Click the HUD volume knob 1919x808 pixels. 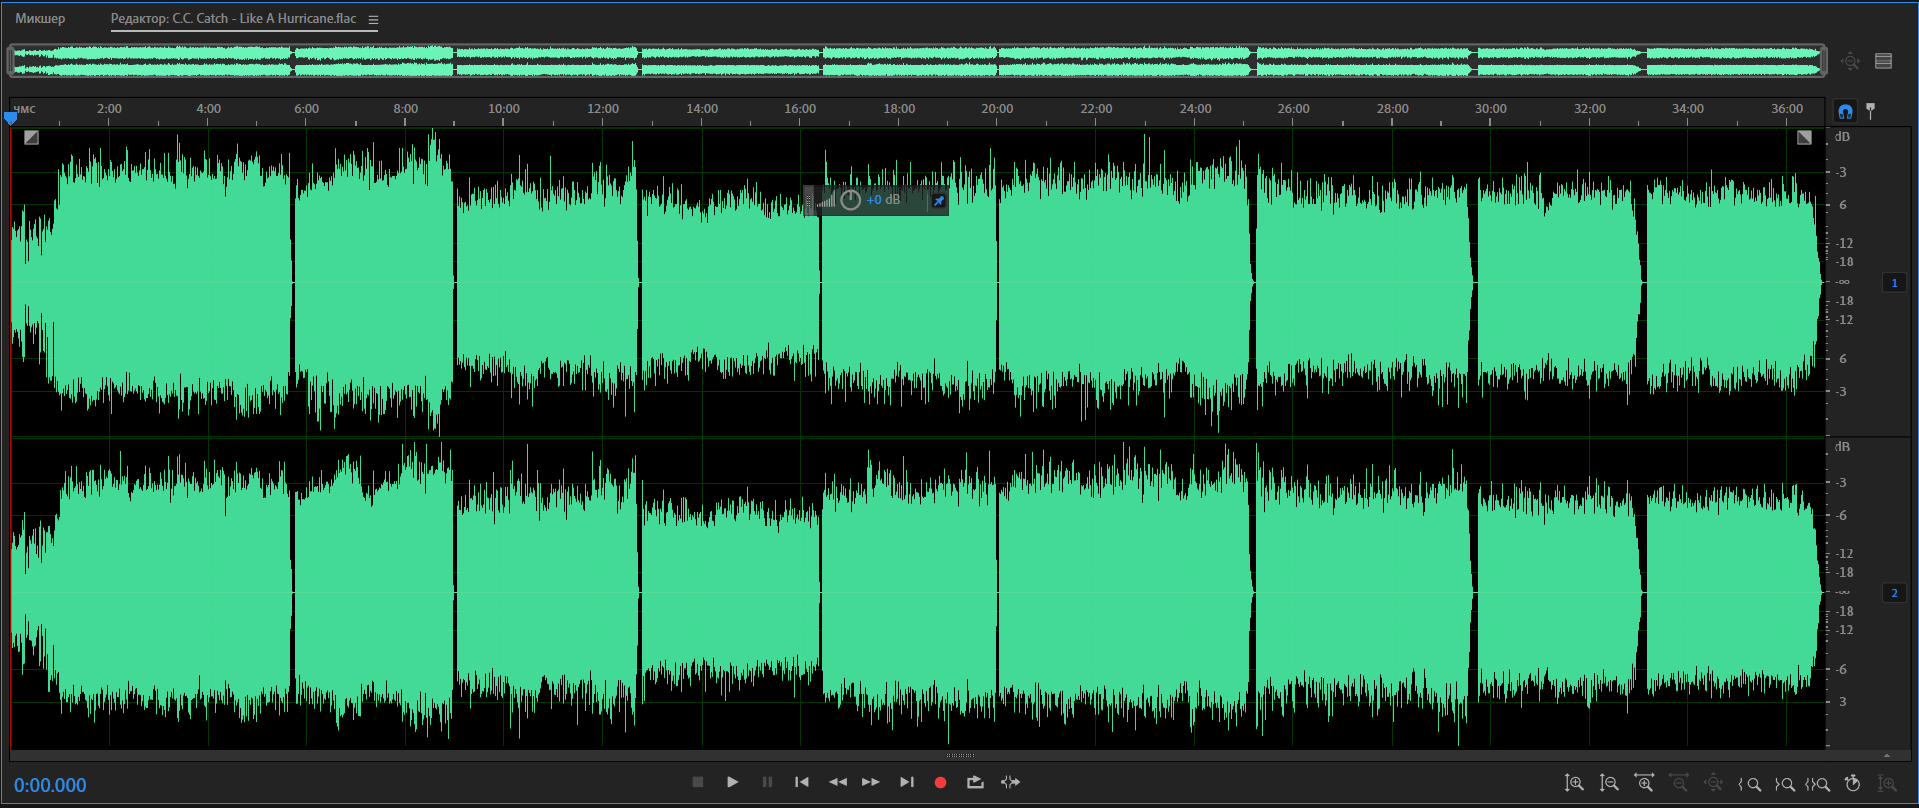[x=850, y=200]
